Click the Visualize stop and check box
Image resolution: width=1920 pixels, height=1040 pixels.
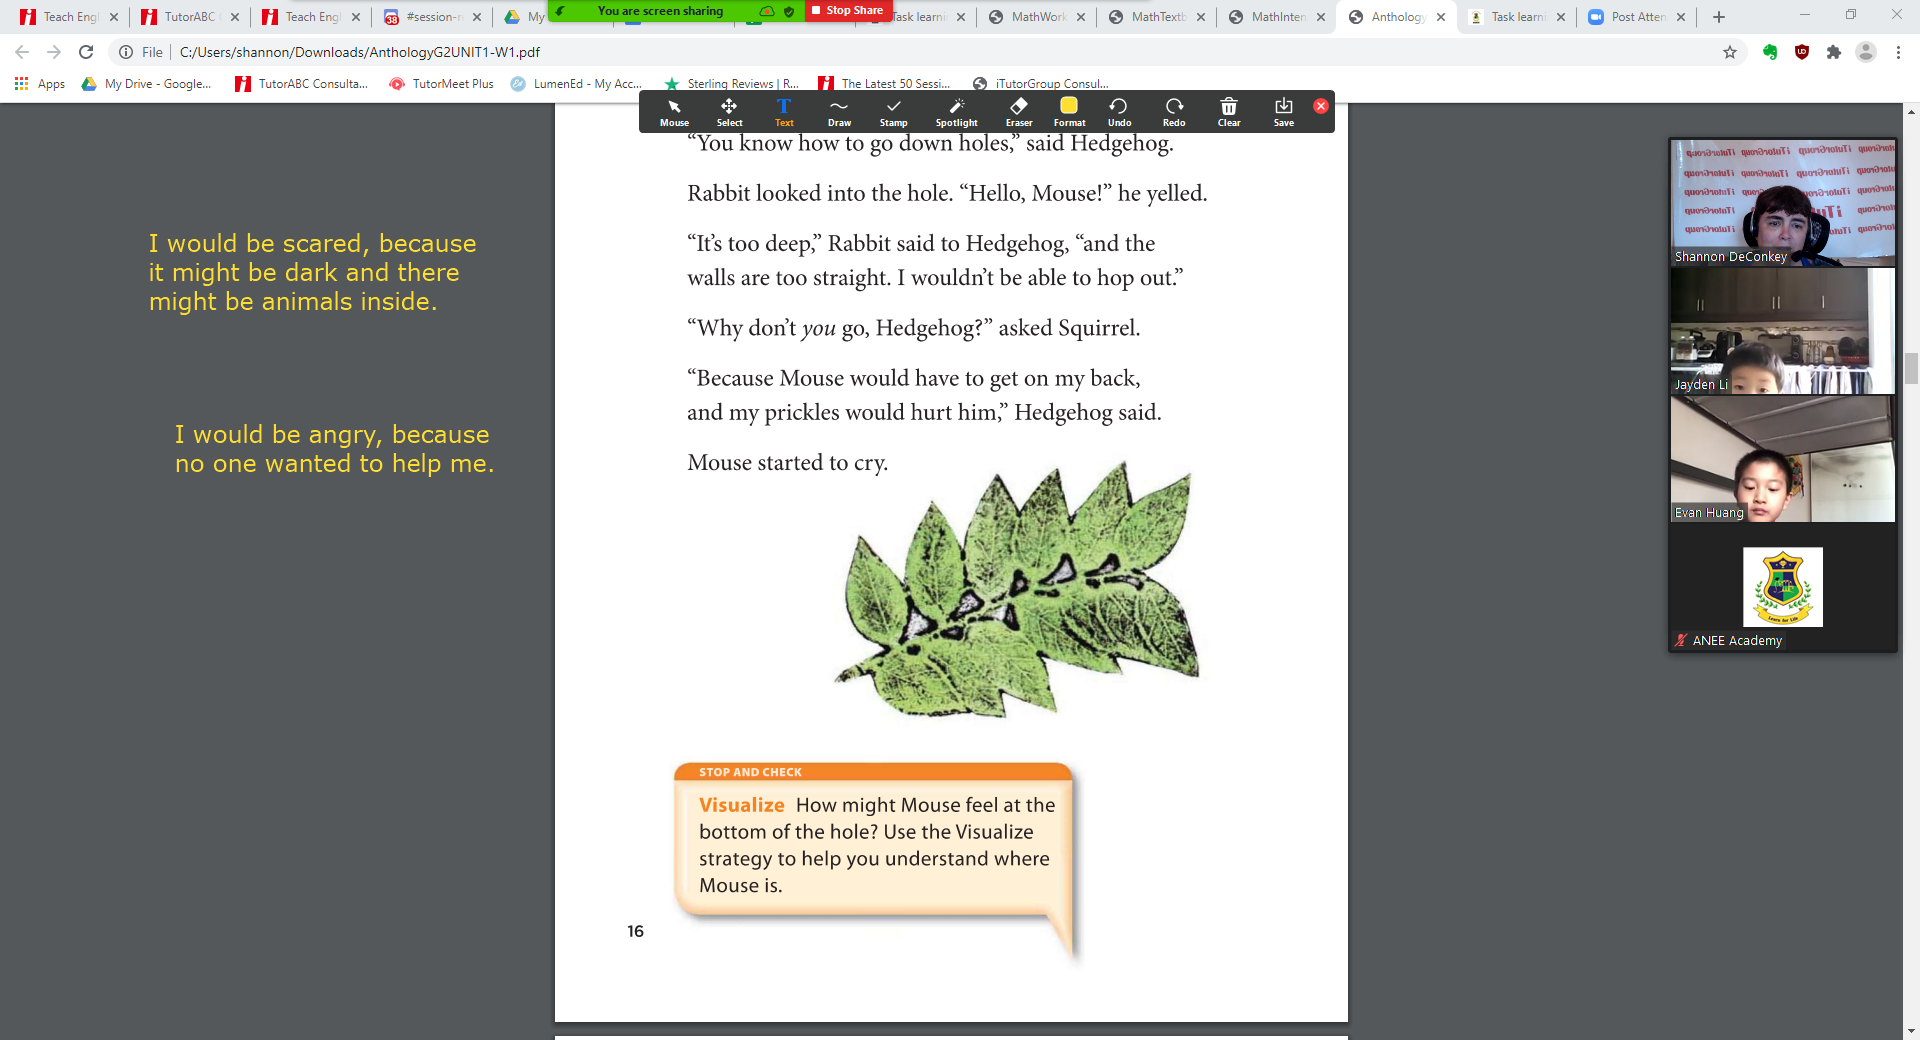click(x=873, y=840)
